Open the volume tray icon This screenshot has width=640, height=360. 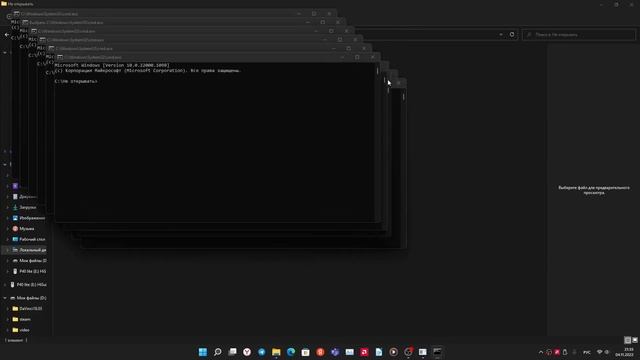[607, 352]
